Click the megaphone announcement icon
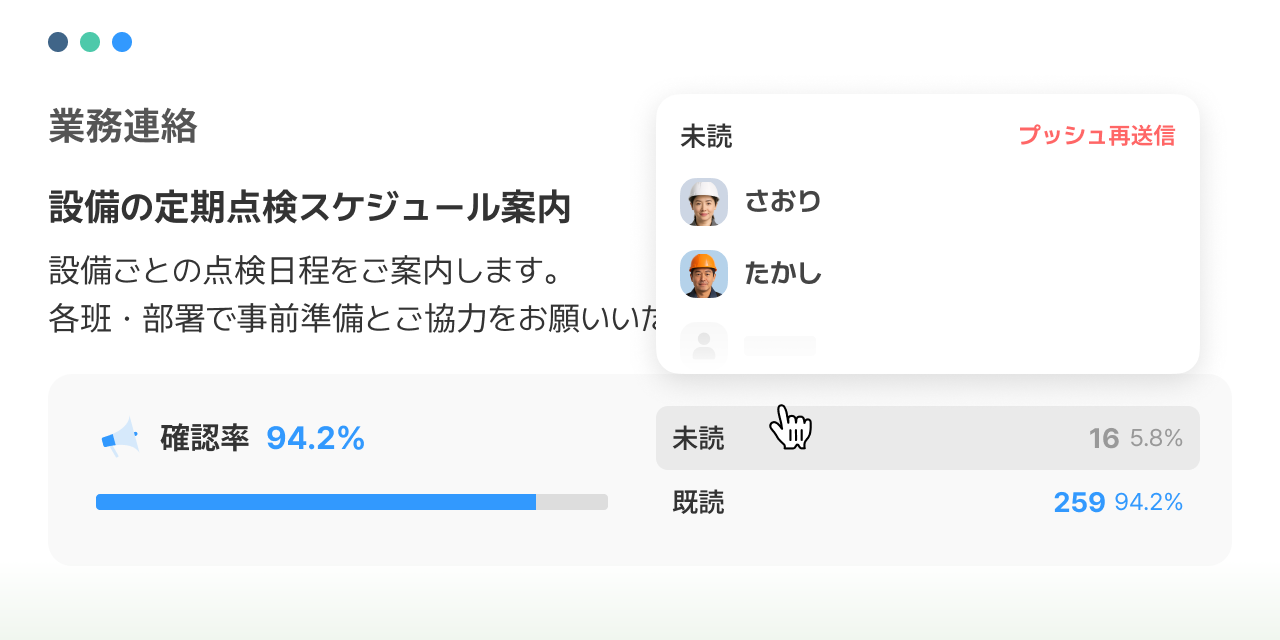Viewport: 1280px width, 640px height. [x=121, y=438]
